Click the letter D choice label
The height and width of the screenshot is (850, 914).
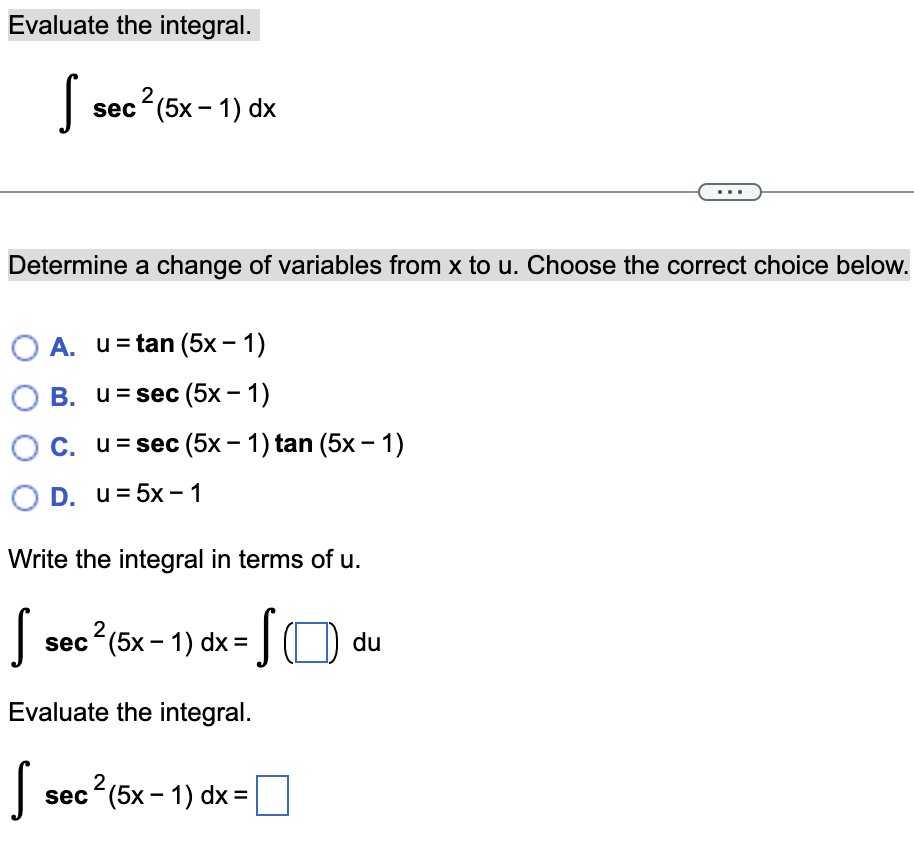coord(62,498)
